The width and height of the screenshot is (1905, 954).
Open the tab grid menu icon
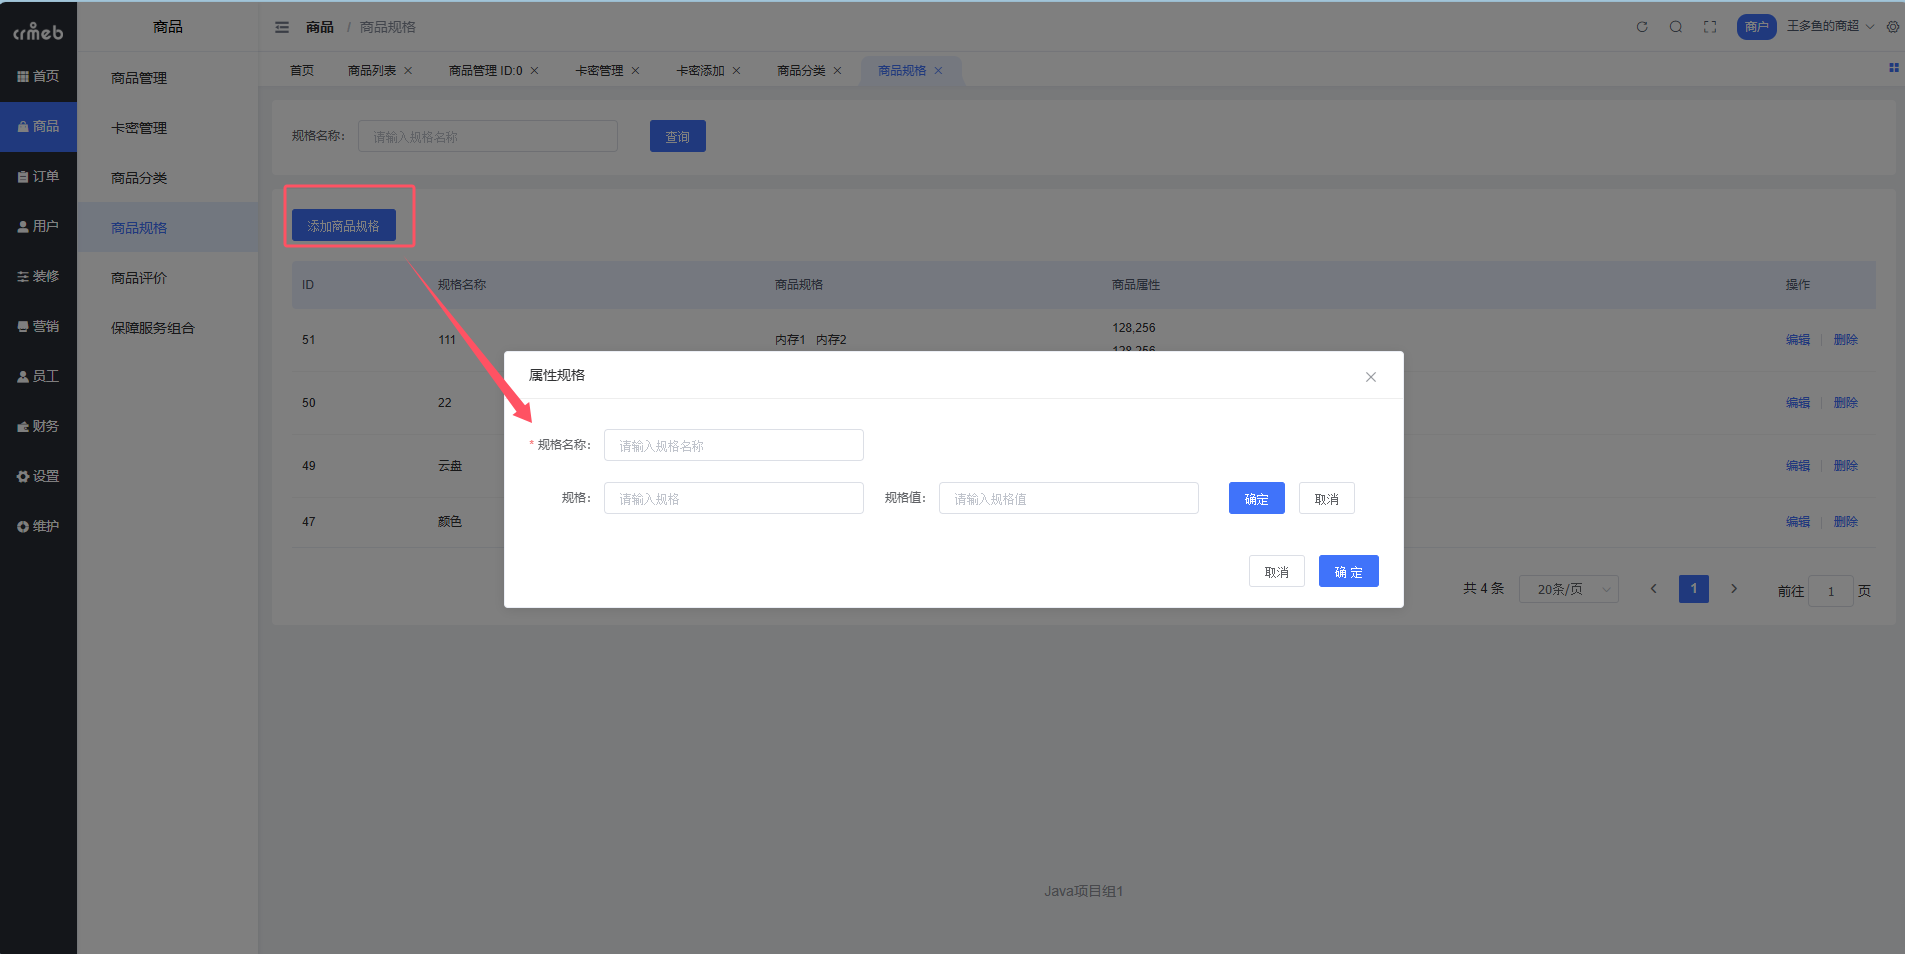pyautogui.click(x=1893, y=68)
